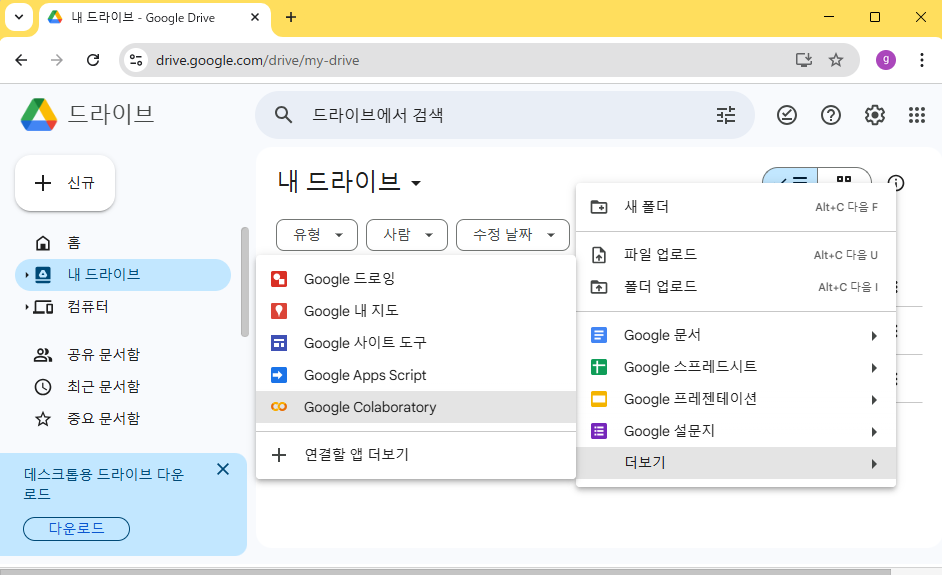Close the 내 드라이브 browser tab
This screenshot has height=575, width=942.
point(255,17)
